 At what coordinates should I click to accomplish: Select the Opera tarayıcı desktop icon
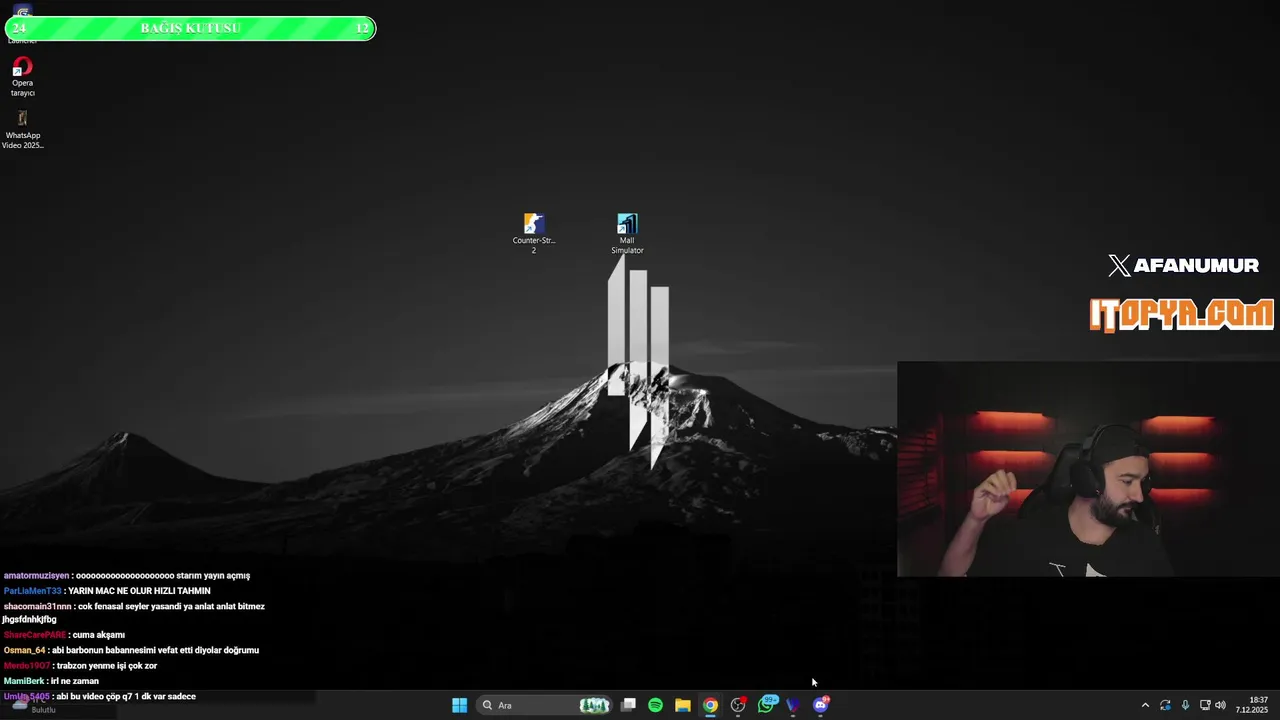point(22,78)
